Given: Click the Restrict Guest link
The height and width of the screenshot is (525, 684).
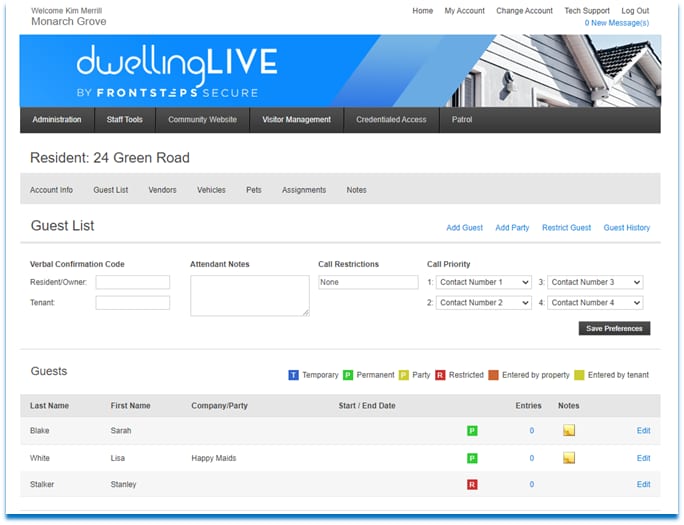Looking at the screenshot, I should click(x=567, y=228).
